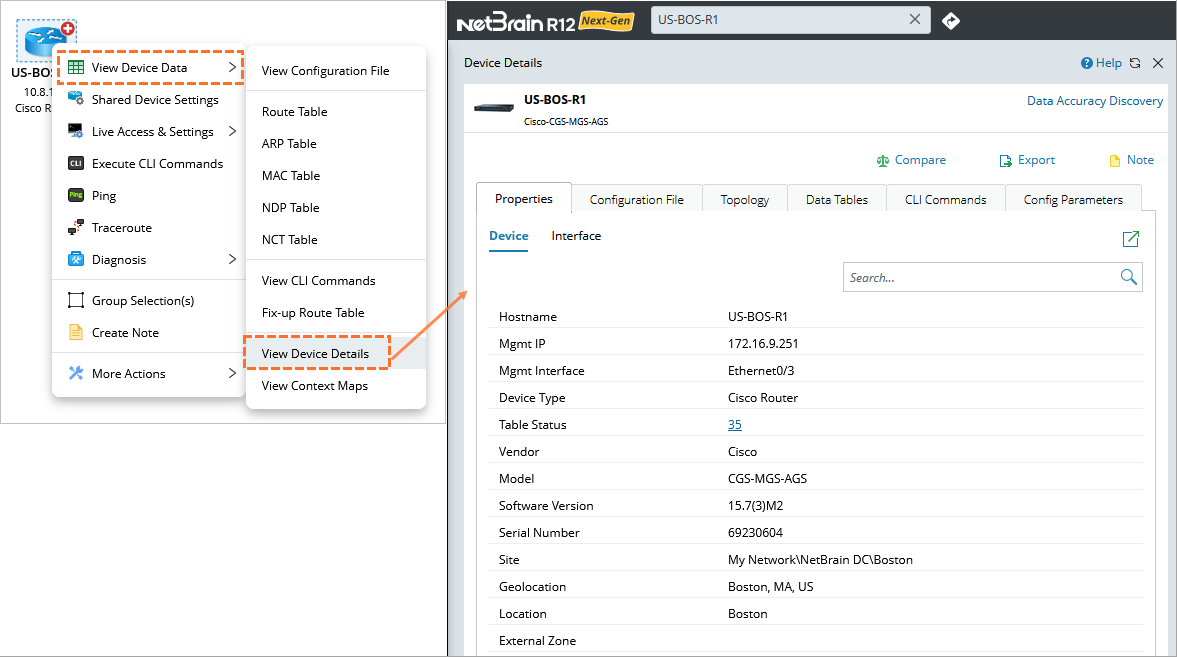
Task: Click the Export icon
Action: [1006, 161]
